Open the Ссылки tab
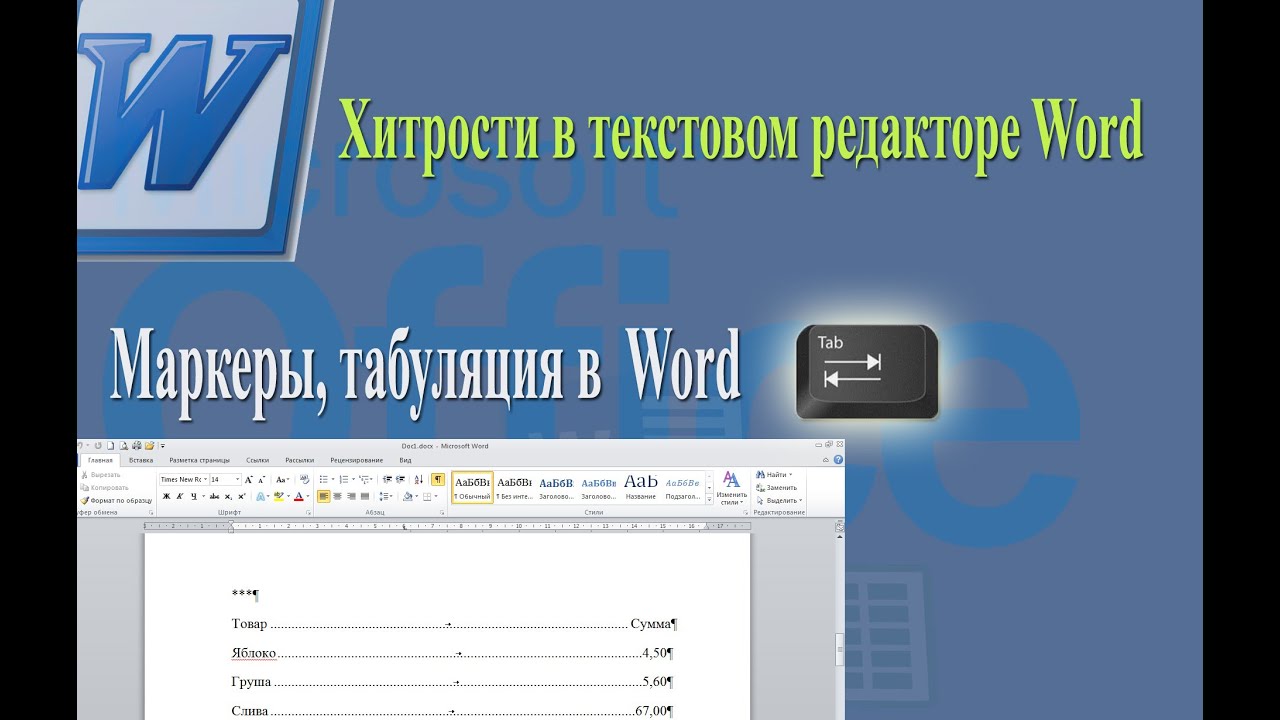This screenshot has height=720, width=1280. pyautogui.click(x=258, y=460)
